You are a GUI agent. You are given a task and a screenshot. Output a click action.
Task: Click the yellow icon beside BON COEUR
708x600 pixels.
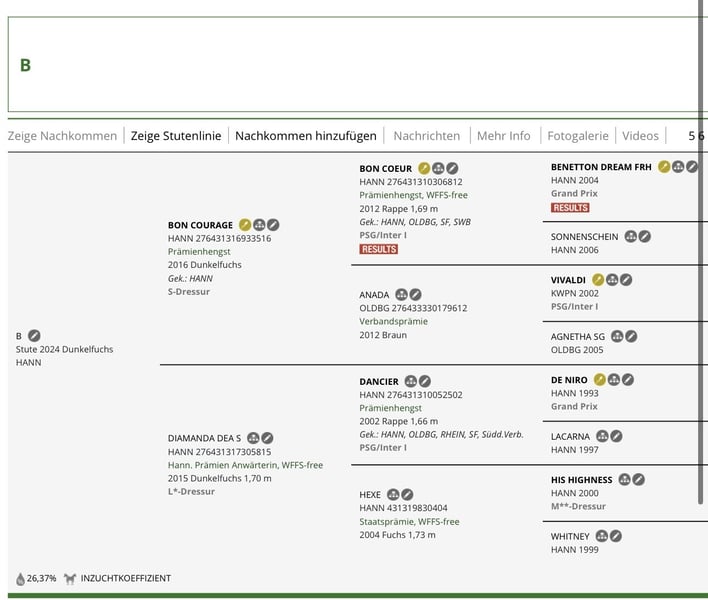424,168
